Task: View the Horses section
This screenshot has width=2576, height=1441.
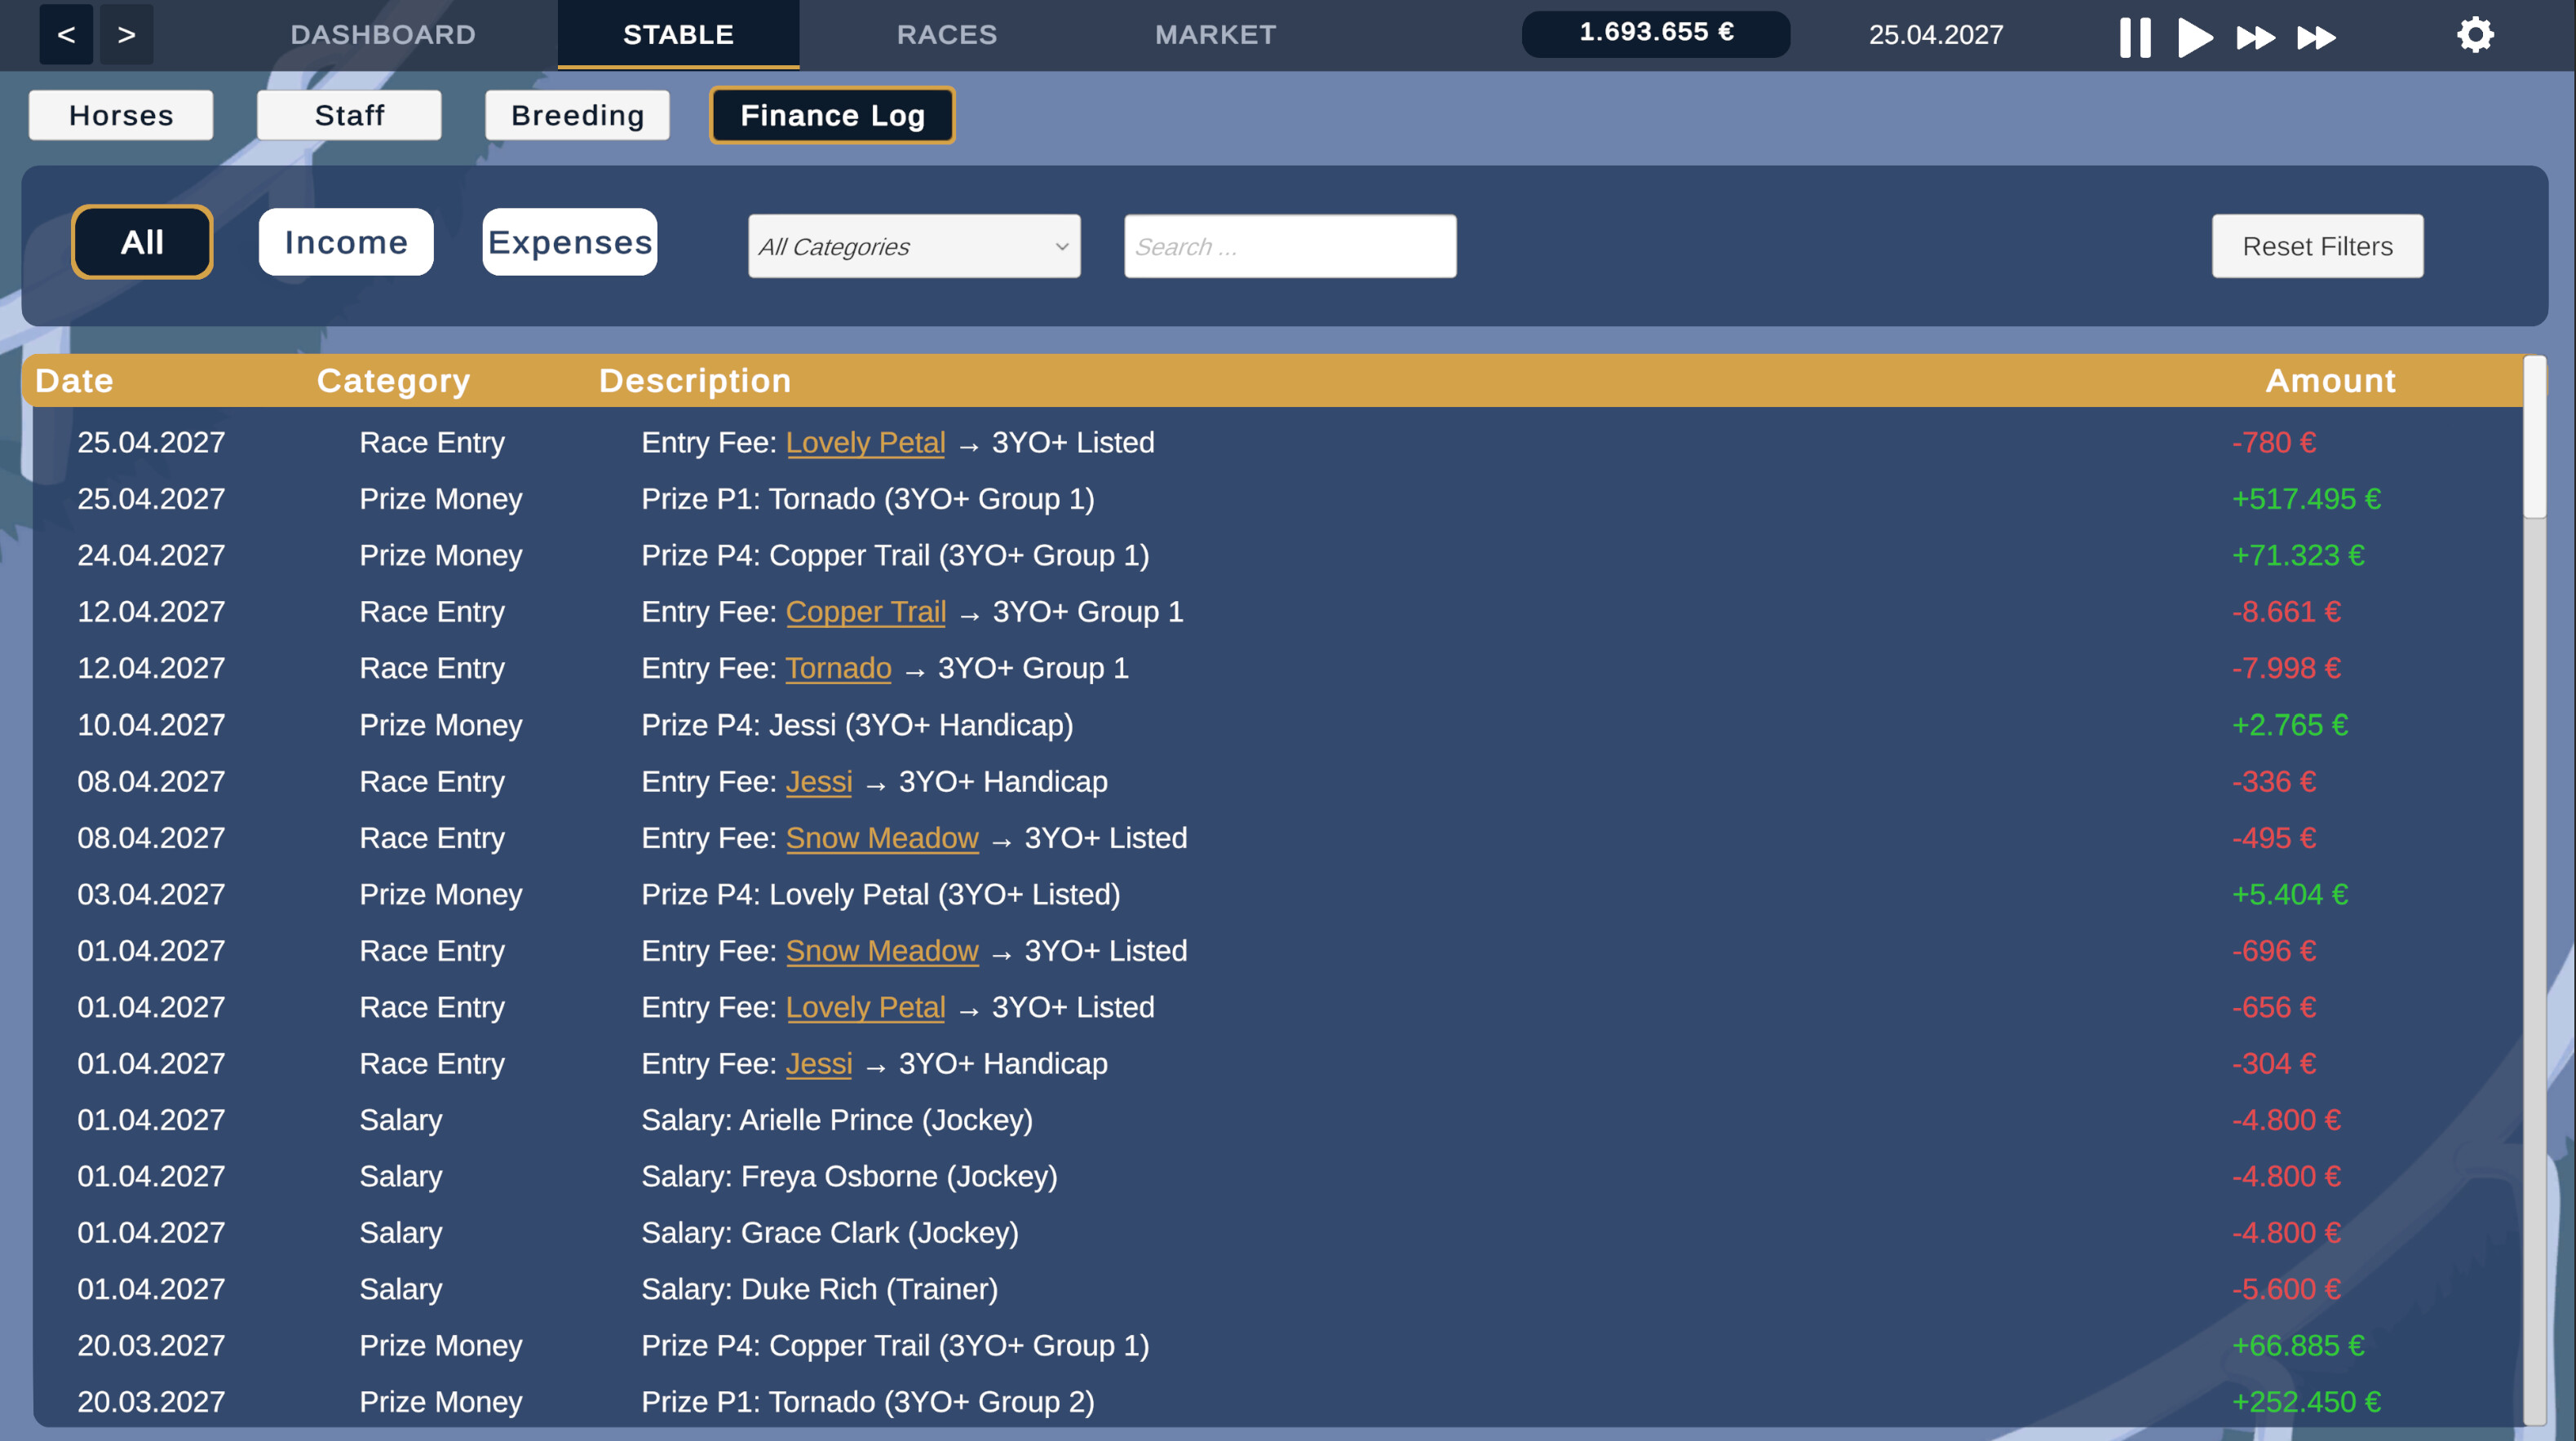Action: click(120, 114)
